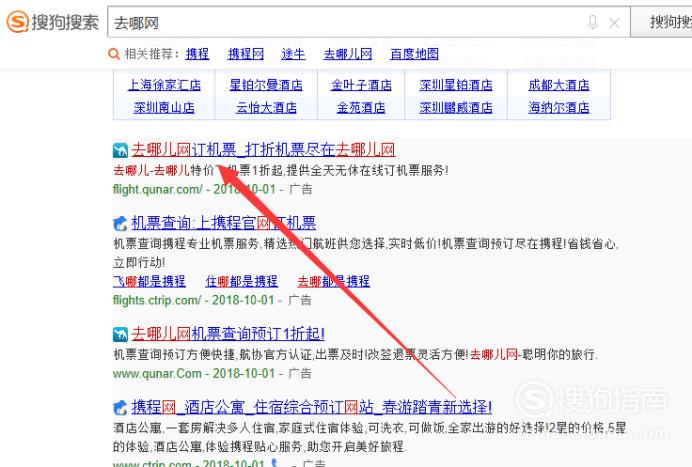Open result 机票查询:上携程官网订机票

(224, 223)
